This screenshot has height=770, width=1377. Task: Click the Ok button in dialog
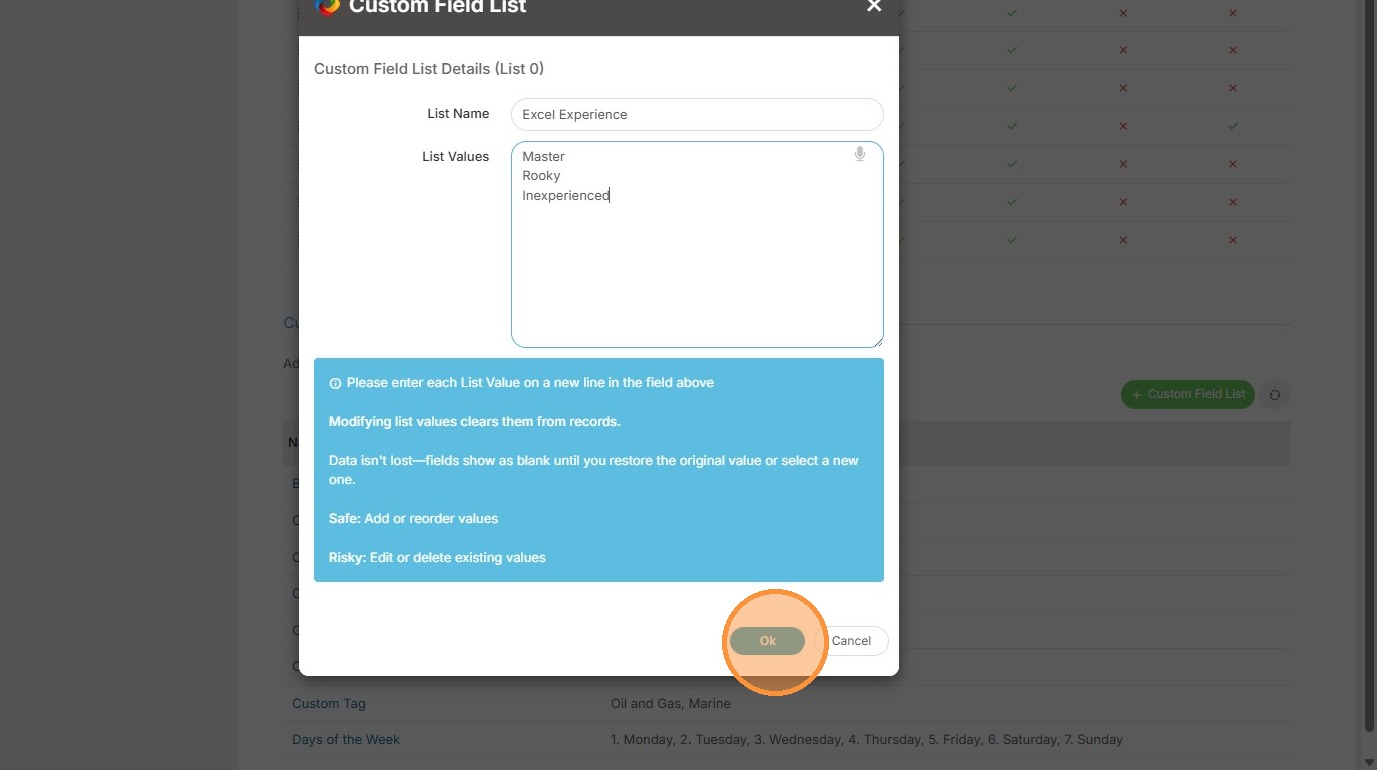coord(767,641)
